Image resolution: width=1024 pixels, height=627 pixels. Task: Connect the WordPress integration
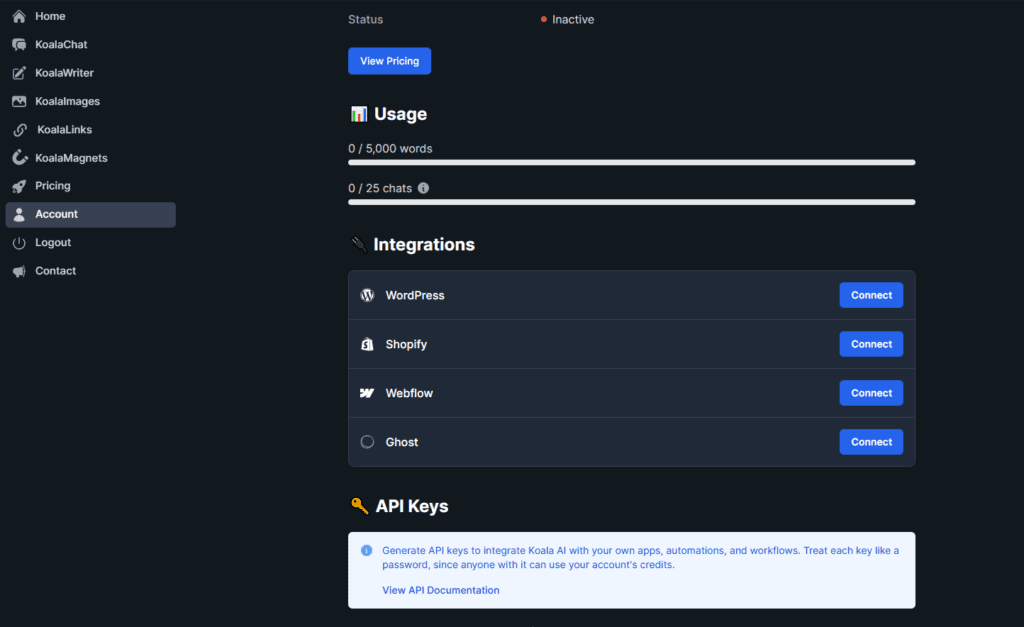871,295
